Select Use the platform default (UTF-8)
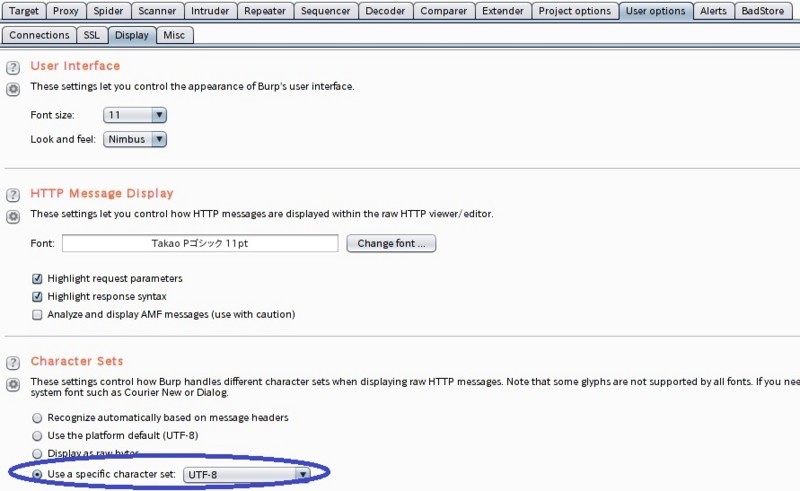 37,436
